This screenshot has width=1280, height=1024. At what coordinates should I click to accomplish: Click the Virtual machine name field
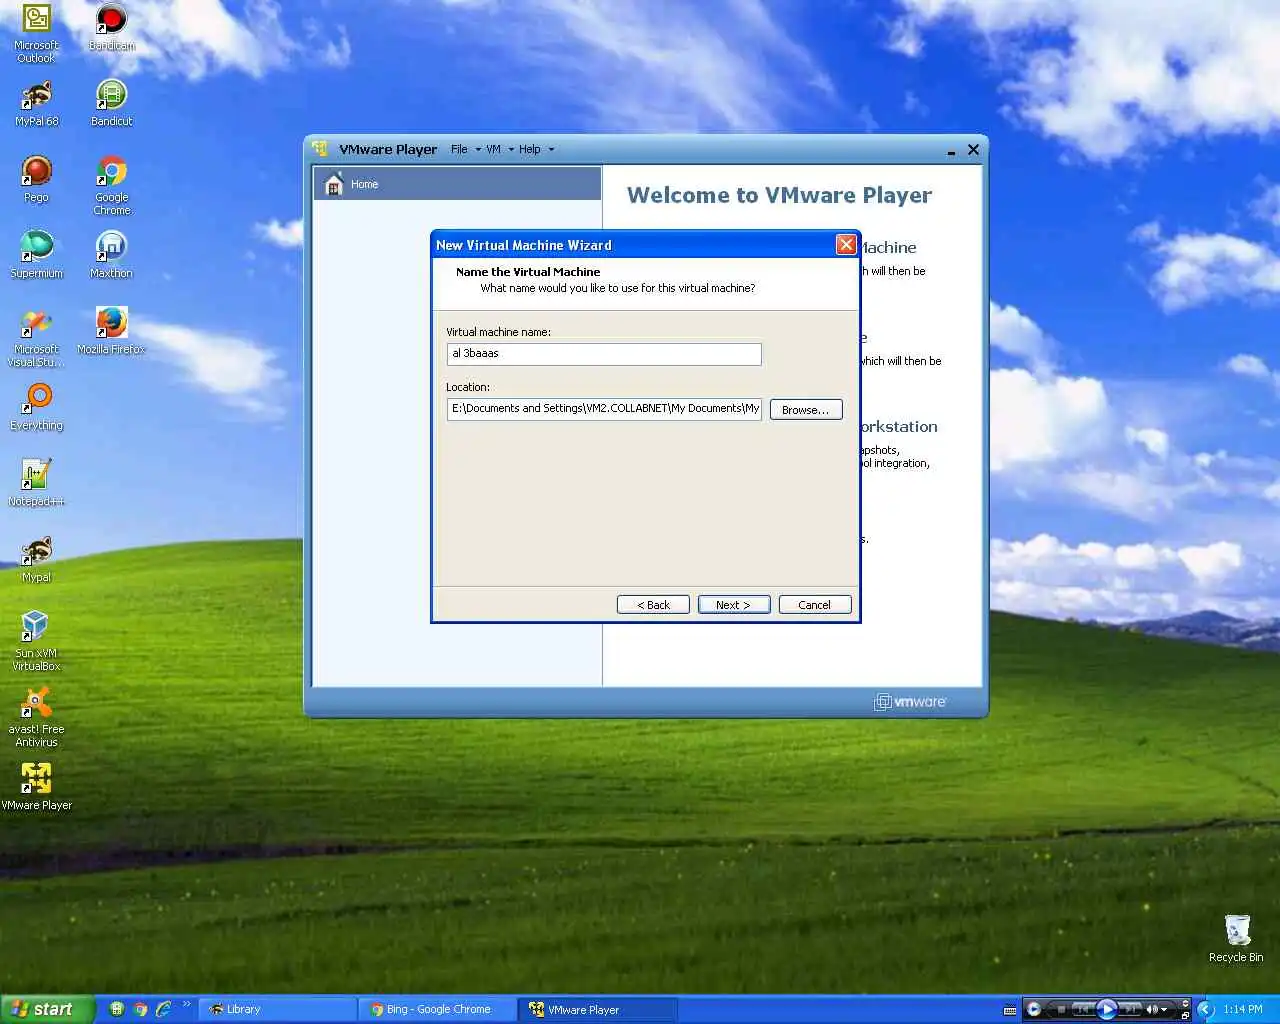tap(604, 354)
